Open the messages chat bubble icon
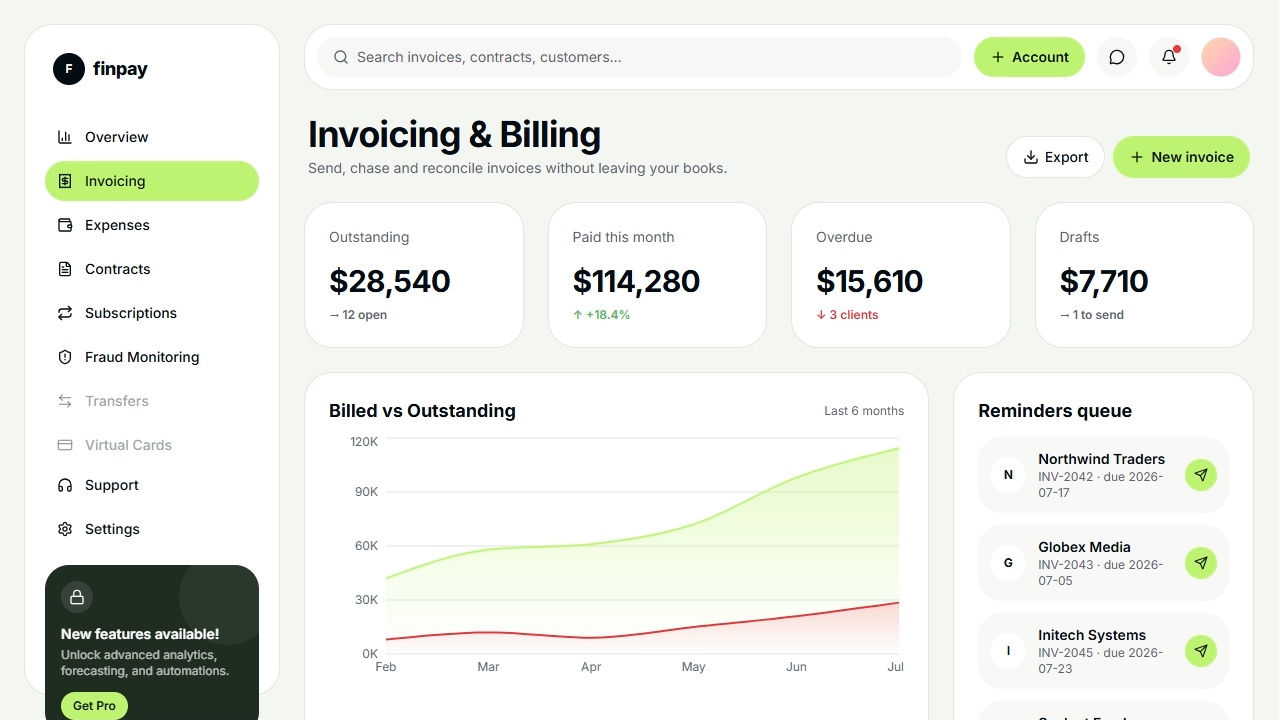The width and height of the screenshot is (1280, 720). pos(1117,57)
